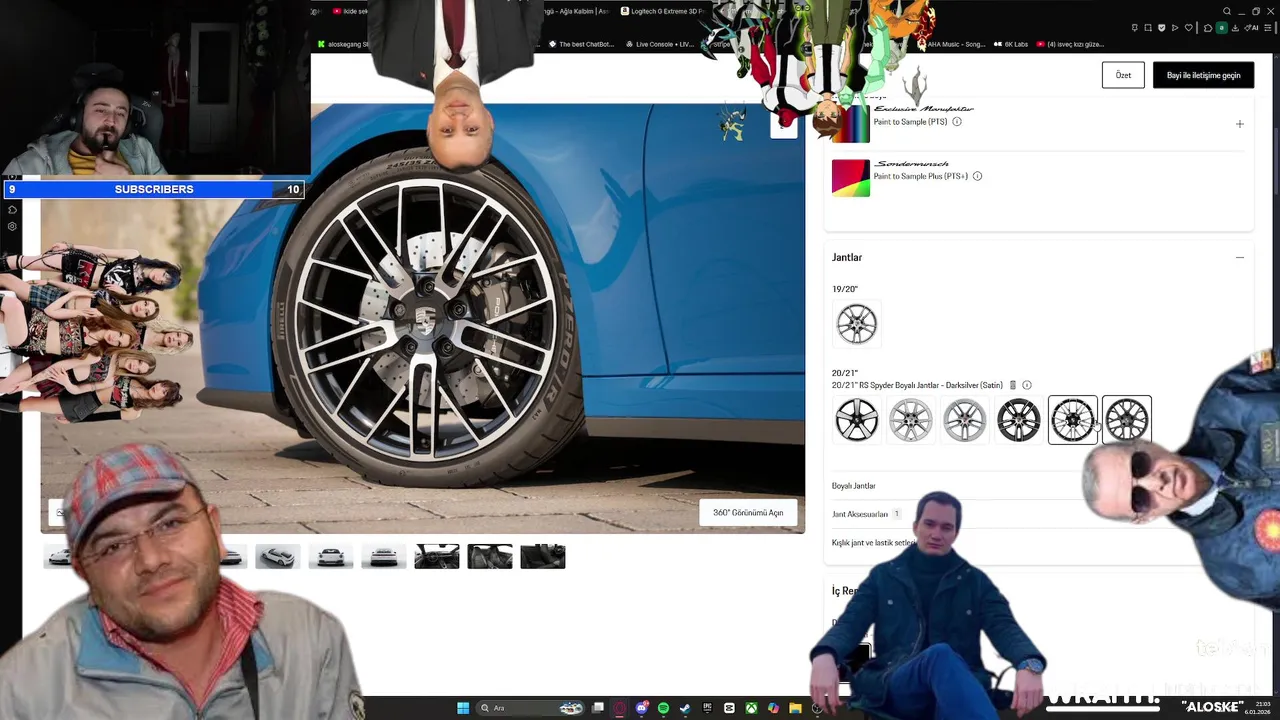The width and height of the screenshot is (1280, 720).
Task: Open Epic Games Launcher from the taskbar
Action: tap(707, 708)
